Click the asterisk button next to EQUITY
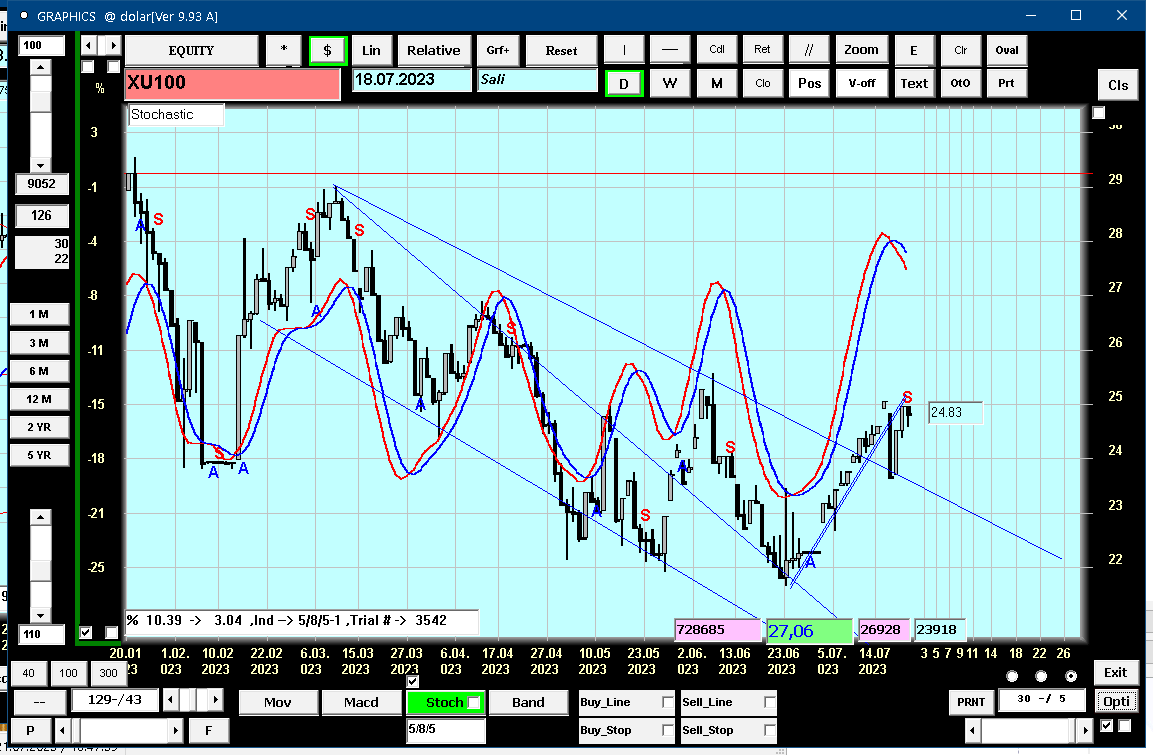 (x=283, y=51)
